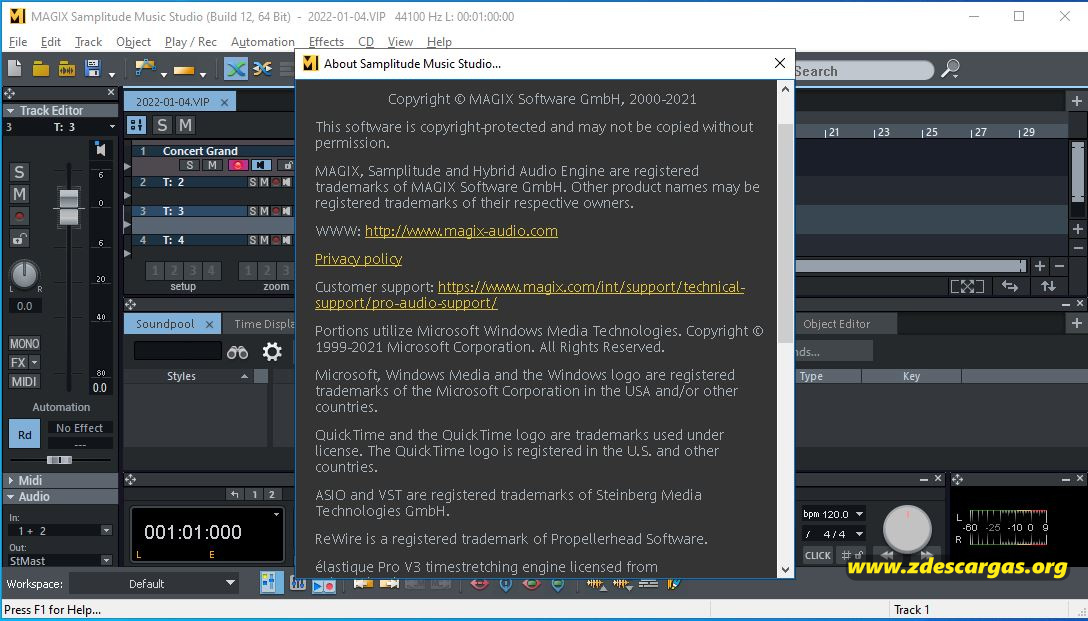
Task: Click the red lips icon in bottom toolbar
Action: click(479, 584)
